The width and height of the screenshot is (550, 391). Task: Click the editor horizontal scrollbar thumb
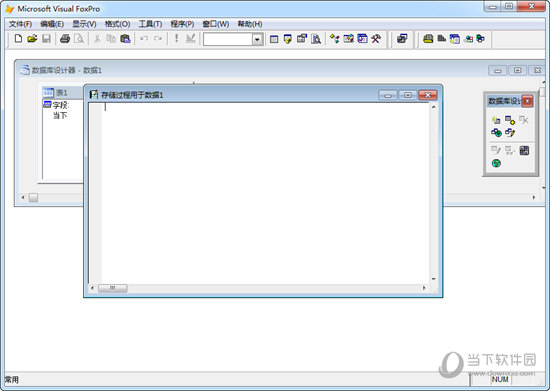pyautogui.click(x=113, y=288)
